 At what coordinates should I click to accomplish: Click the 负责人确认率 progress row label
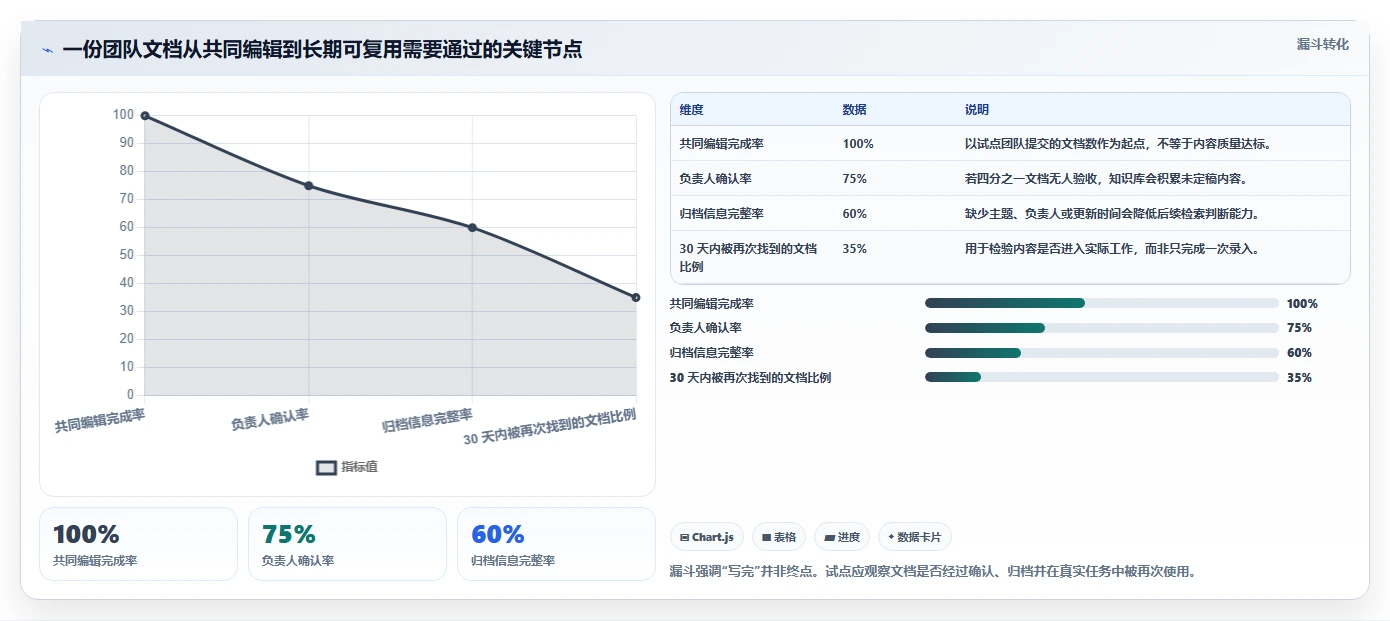tap(705, 328)
